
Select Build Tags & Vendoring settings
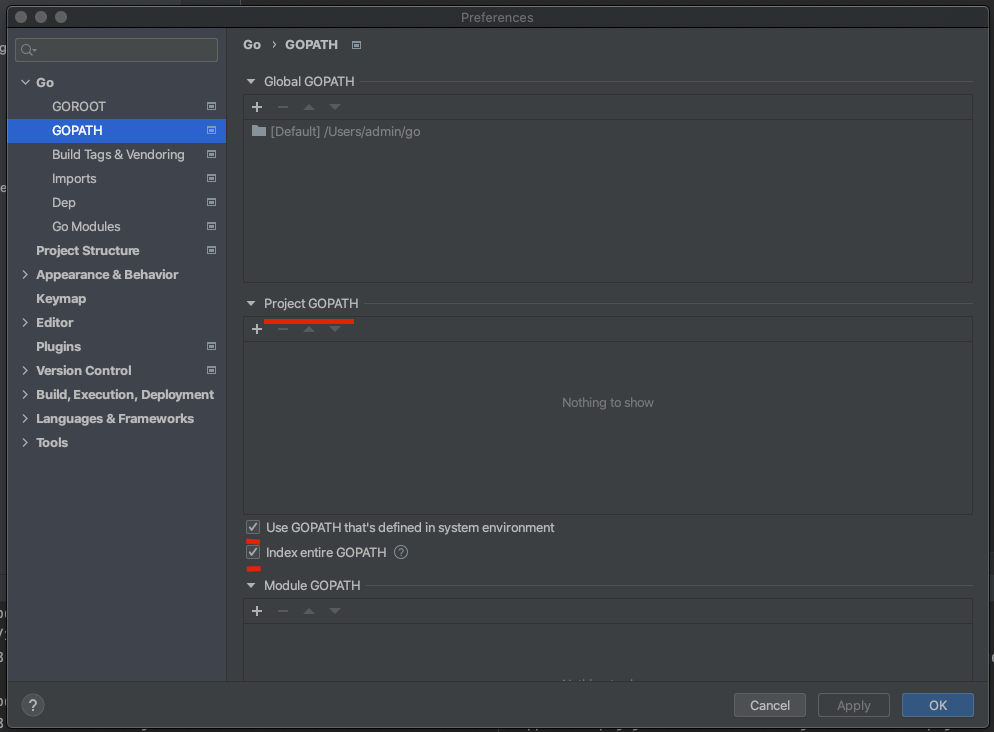(x=118, y=154)
